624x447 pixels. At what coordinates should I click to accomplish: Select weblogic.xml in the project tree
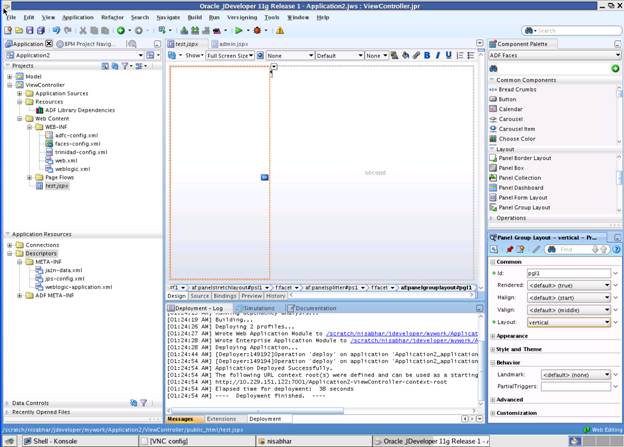point(71,169)
